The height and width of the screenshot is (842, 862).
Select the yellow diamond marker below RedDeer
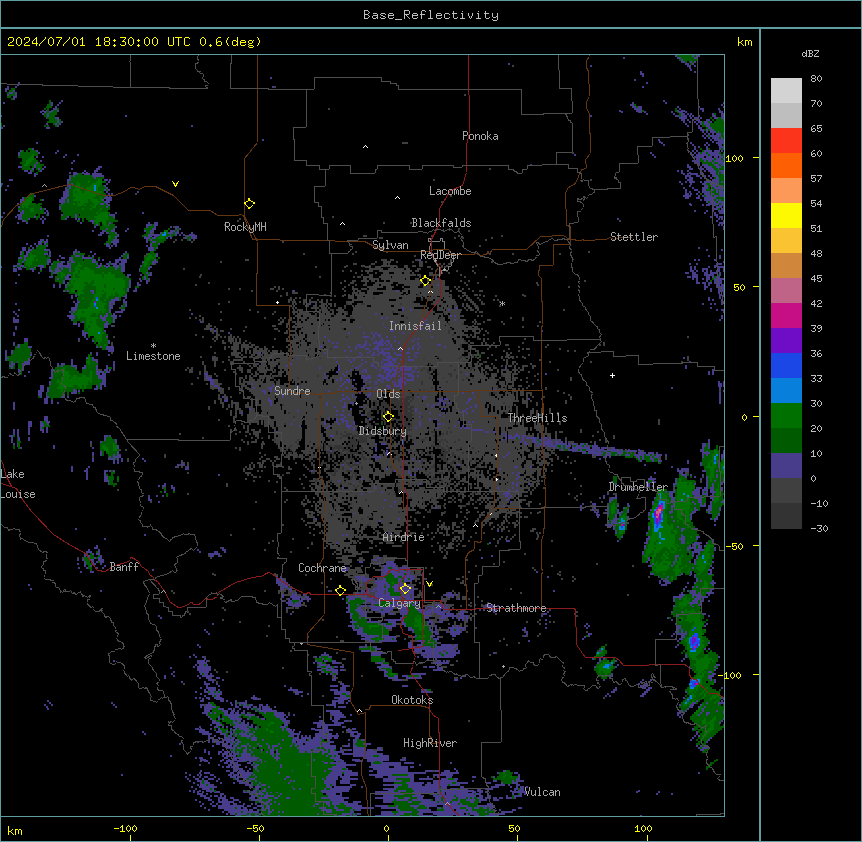[x=425, y=281]
